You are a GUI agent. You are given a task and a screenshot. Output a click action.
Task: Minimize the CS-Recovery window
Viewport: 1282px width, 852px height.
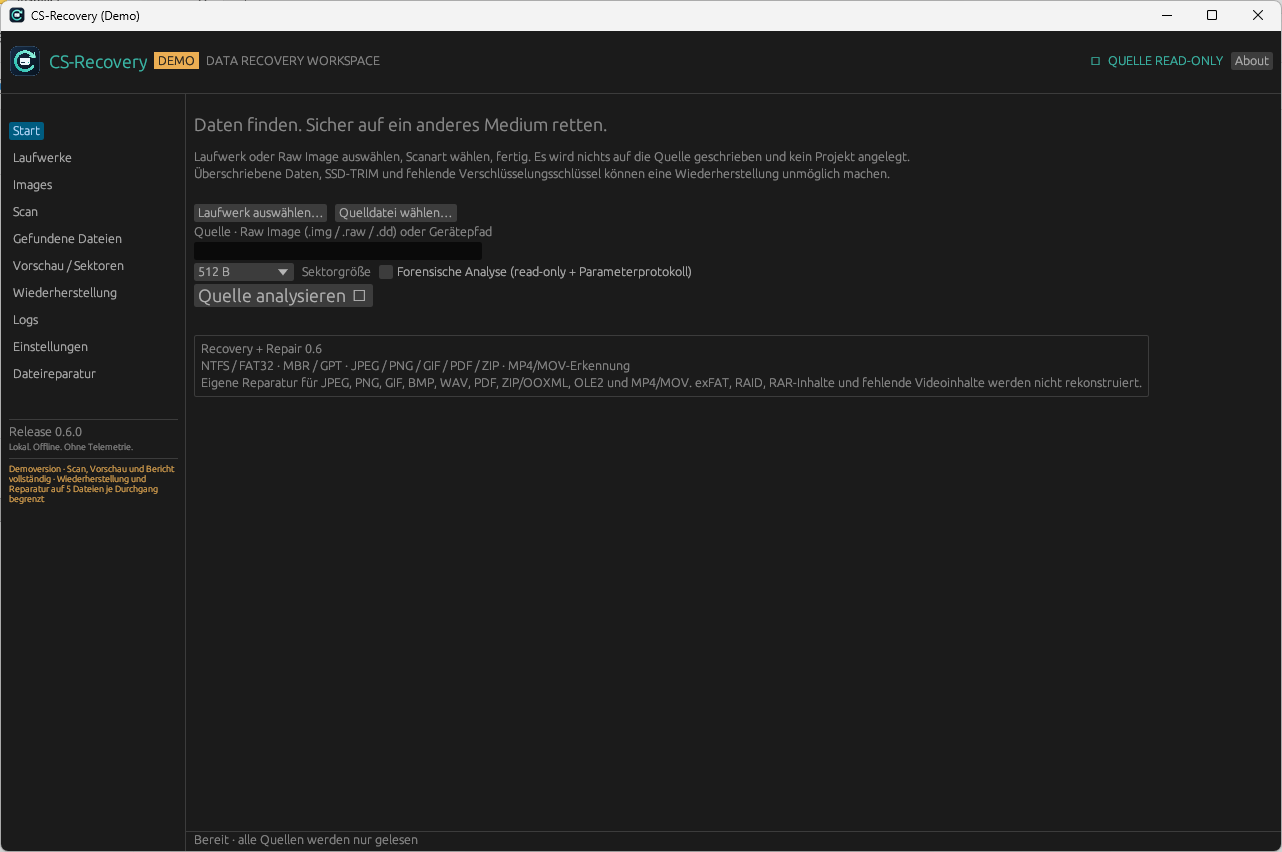coord(1166,15)
